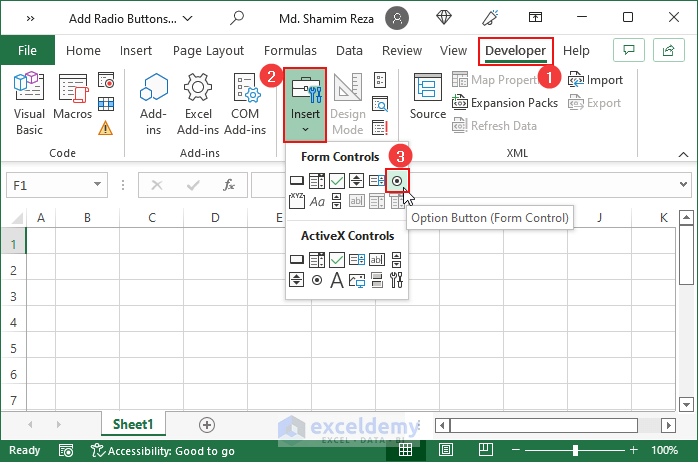Select the Label form control
Image resolution: width=698 pixels, height=462 pixels.
pyautogui.click(x=317, y=202)
